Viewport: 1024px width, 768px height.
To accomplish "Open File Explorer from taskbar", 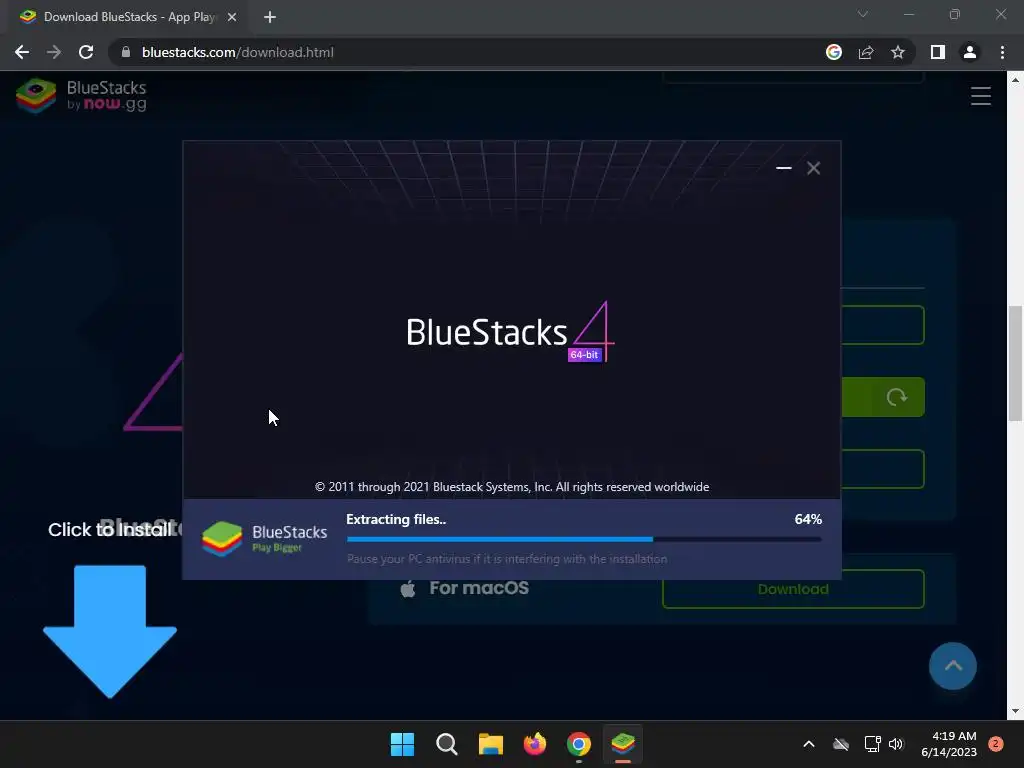I will [490, 744].
